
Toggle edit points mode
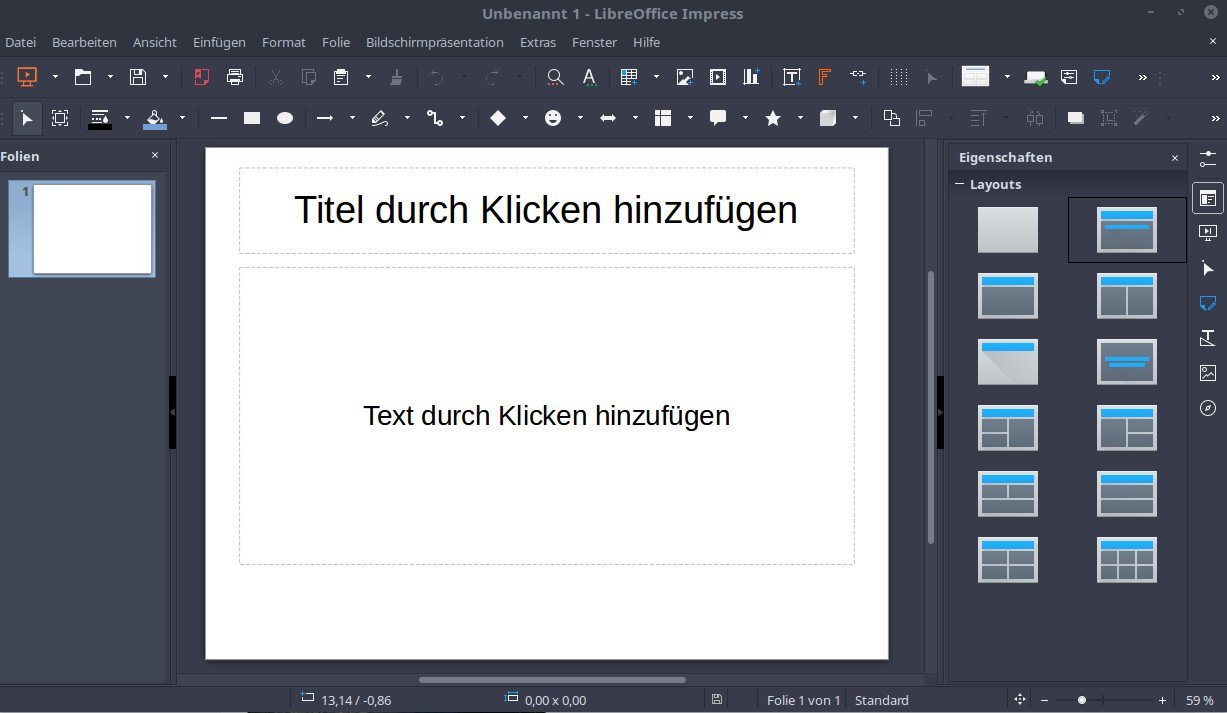pyautogui.click(x=60, y=118)
